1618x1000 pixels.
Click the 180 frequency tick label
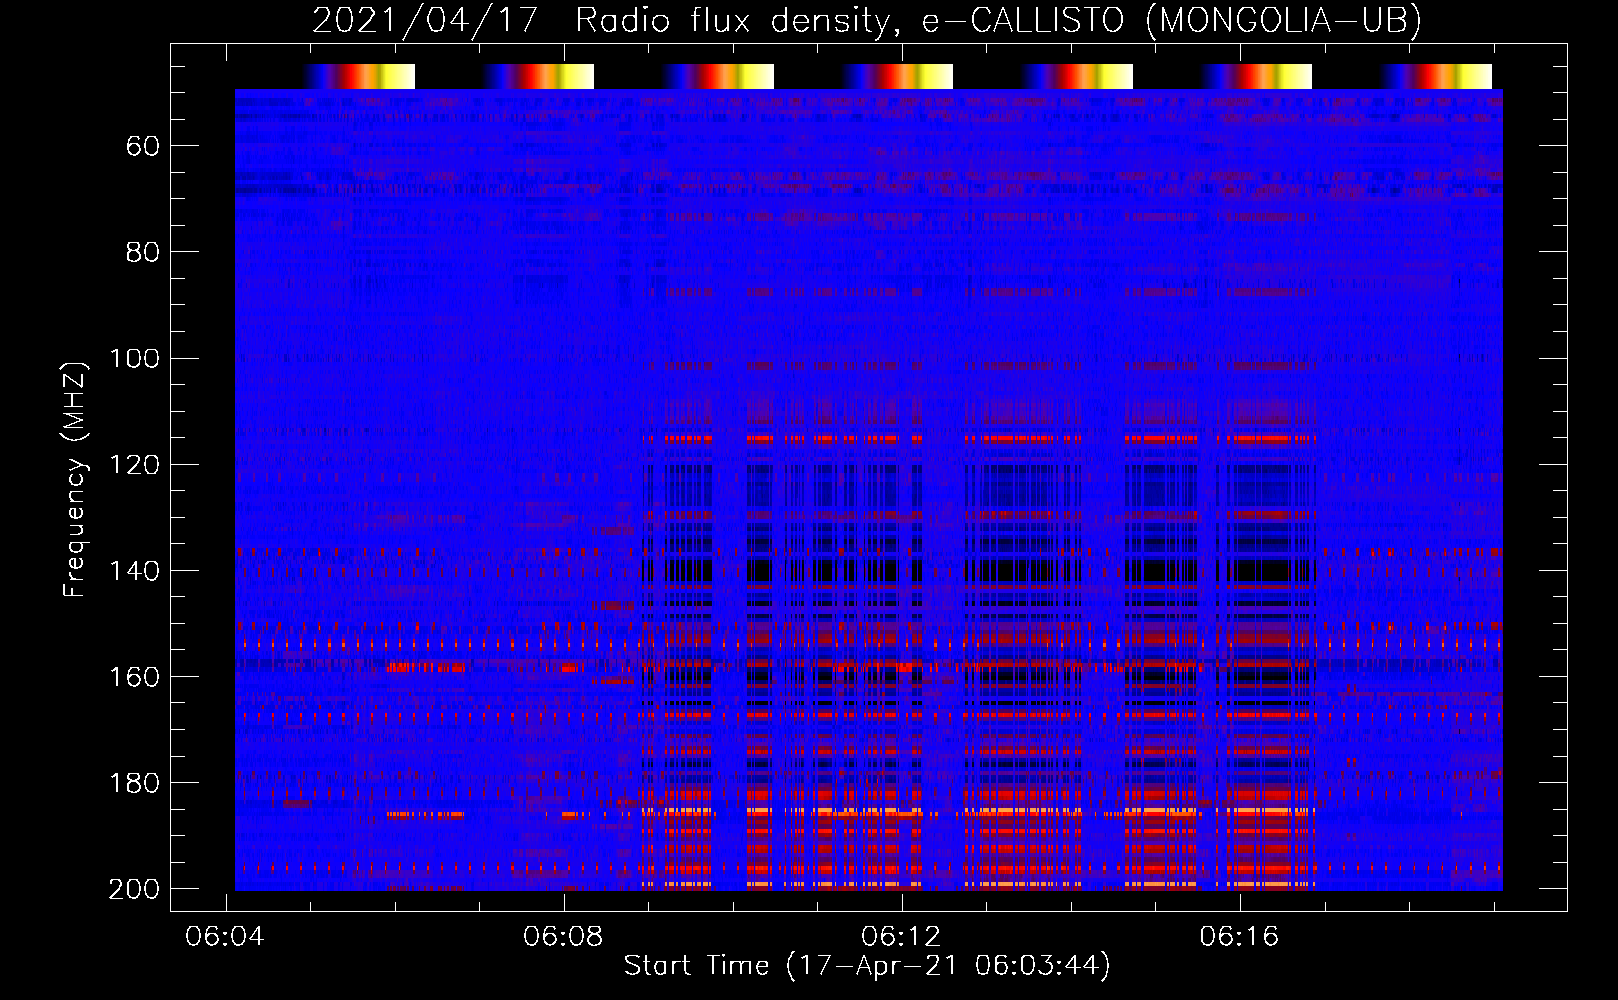135,782
